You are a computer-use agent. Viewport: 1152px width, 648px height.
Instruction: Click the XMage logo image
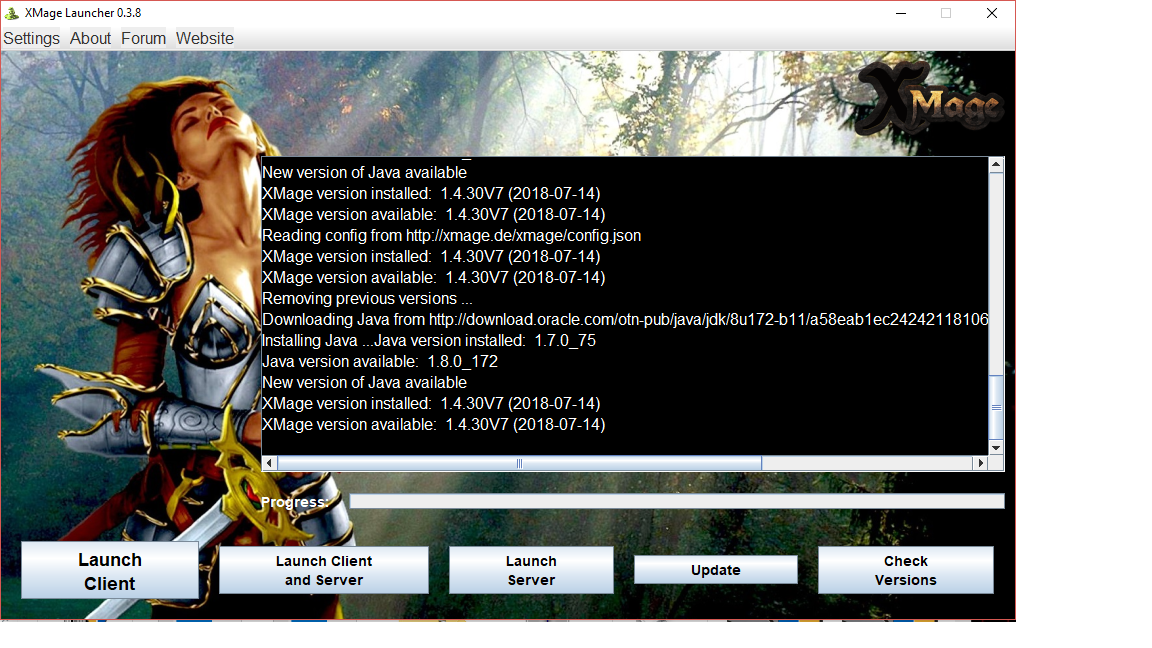point(931,99)
